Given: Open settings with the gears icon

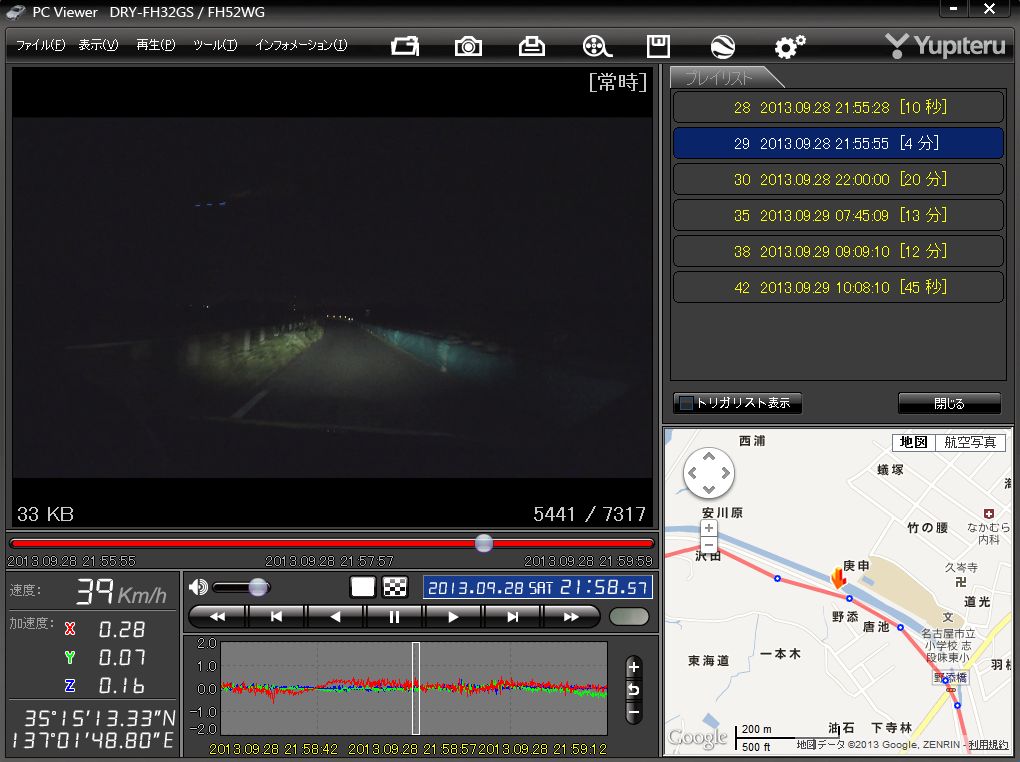Looking at the screenshot, I should click(790, 46).
